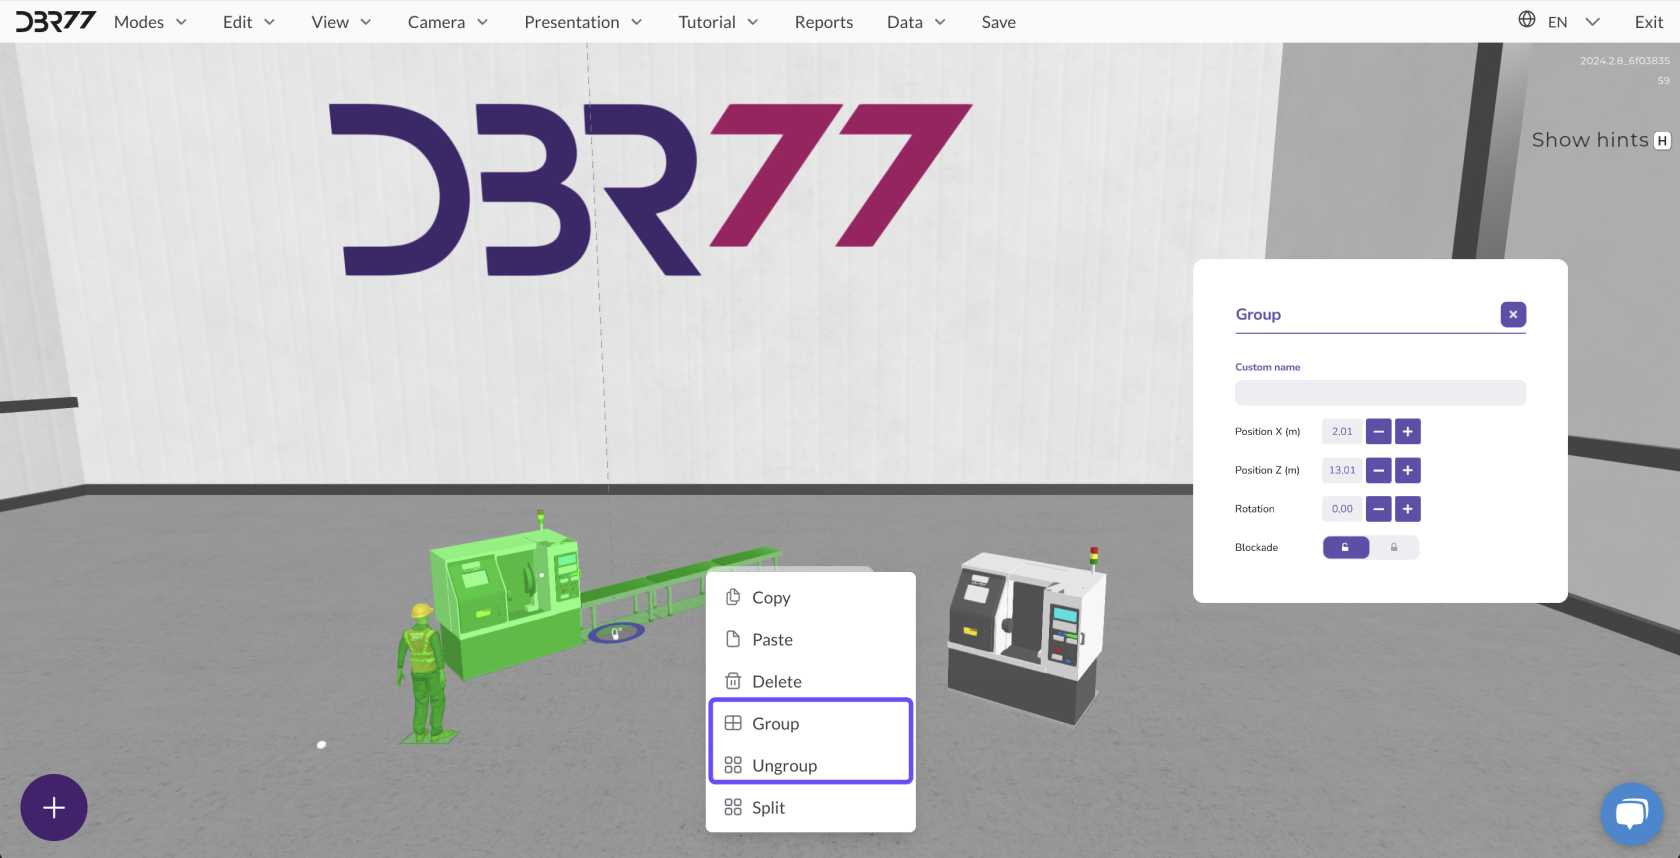
Task: Click the Copy icon in context menu
Action: (x=733, y=597)
